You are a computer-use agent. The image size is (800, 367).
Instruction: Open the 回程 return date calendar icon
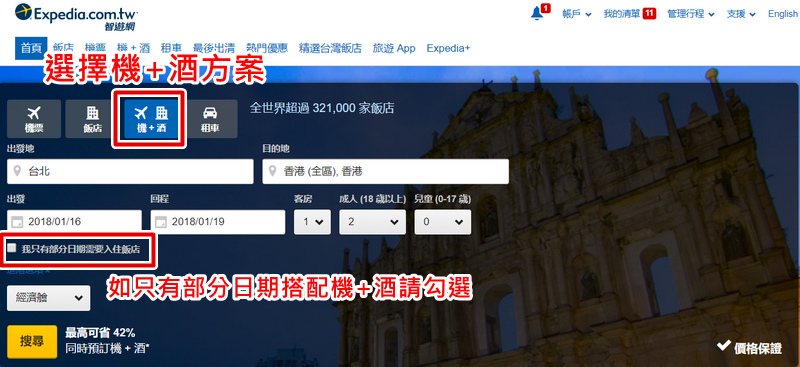tap(161, 222)
